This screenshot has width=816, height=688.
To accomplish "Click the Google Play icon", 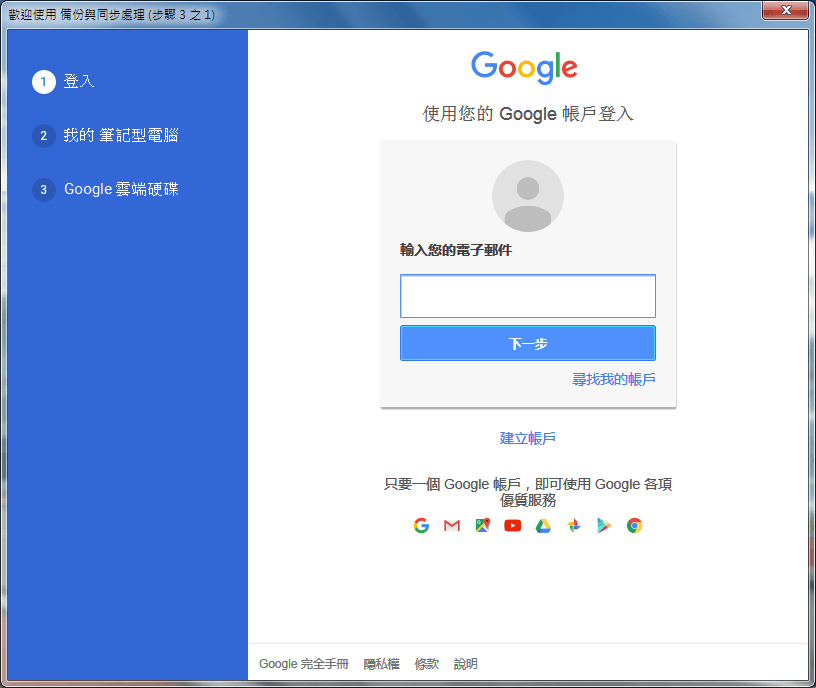I will pos(604,525).
